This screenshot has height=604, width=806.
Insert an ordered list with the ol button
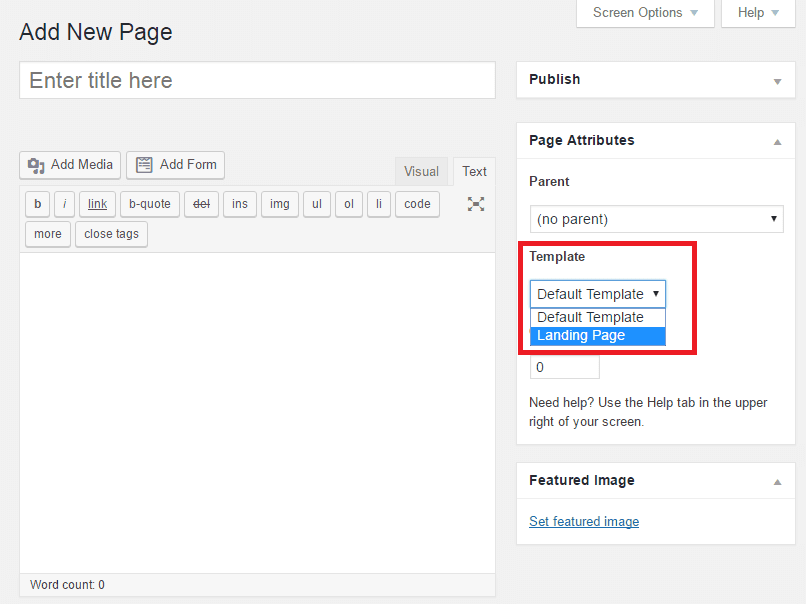coord(349,204)
